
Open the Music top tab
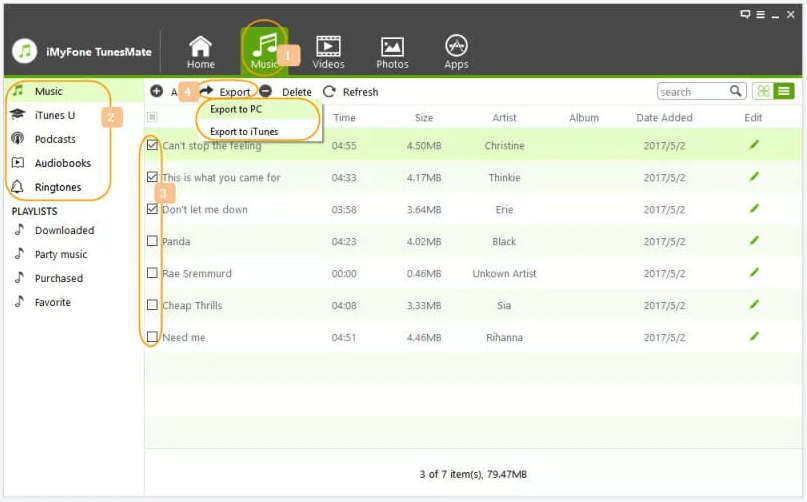264,52
